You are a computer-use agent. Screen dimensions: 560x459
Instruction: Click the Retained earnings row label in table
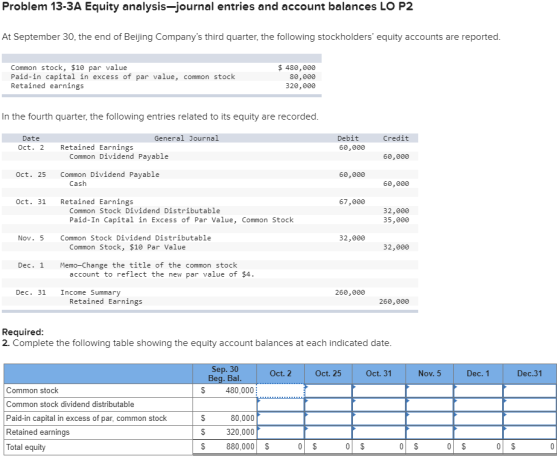38,432
